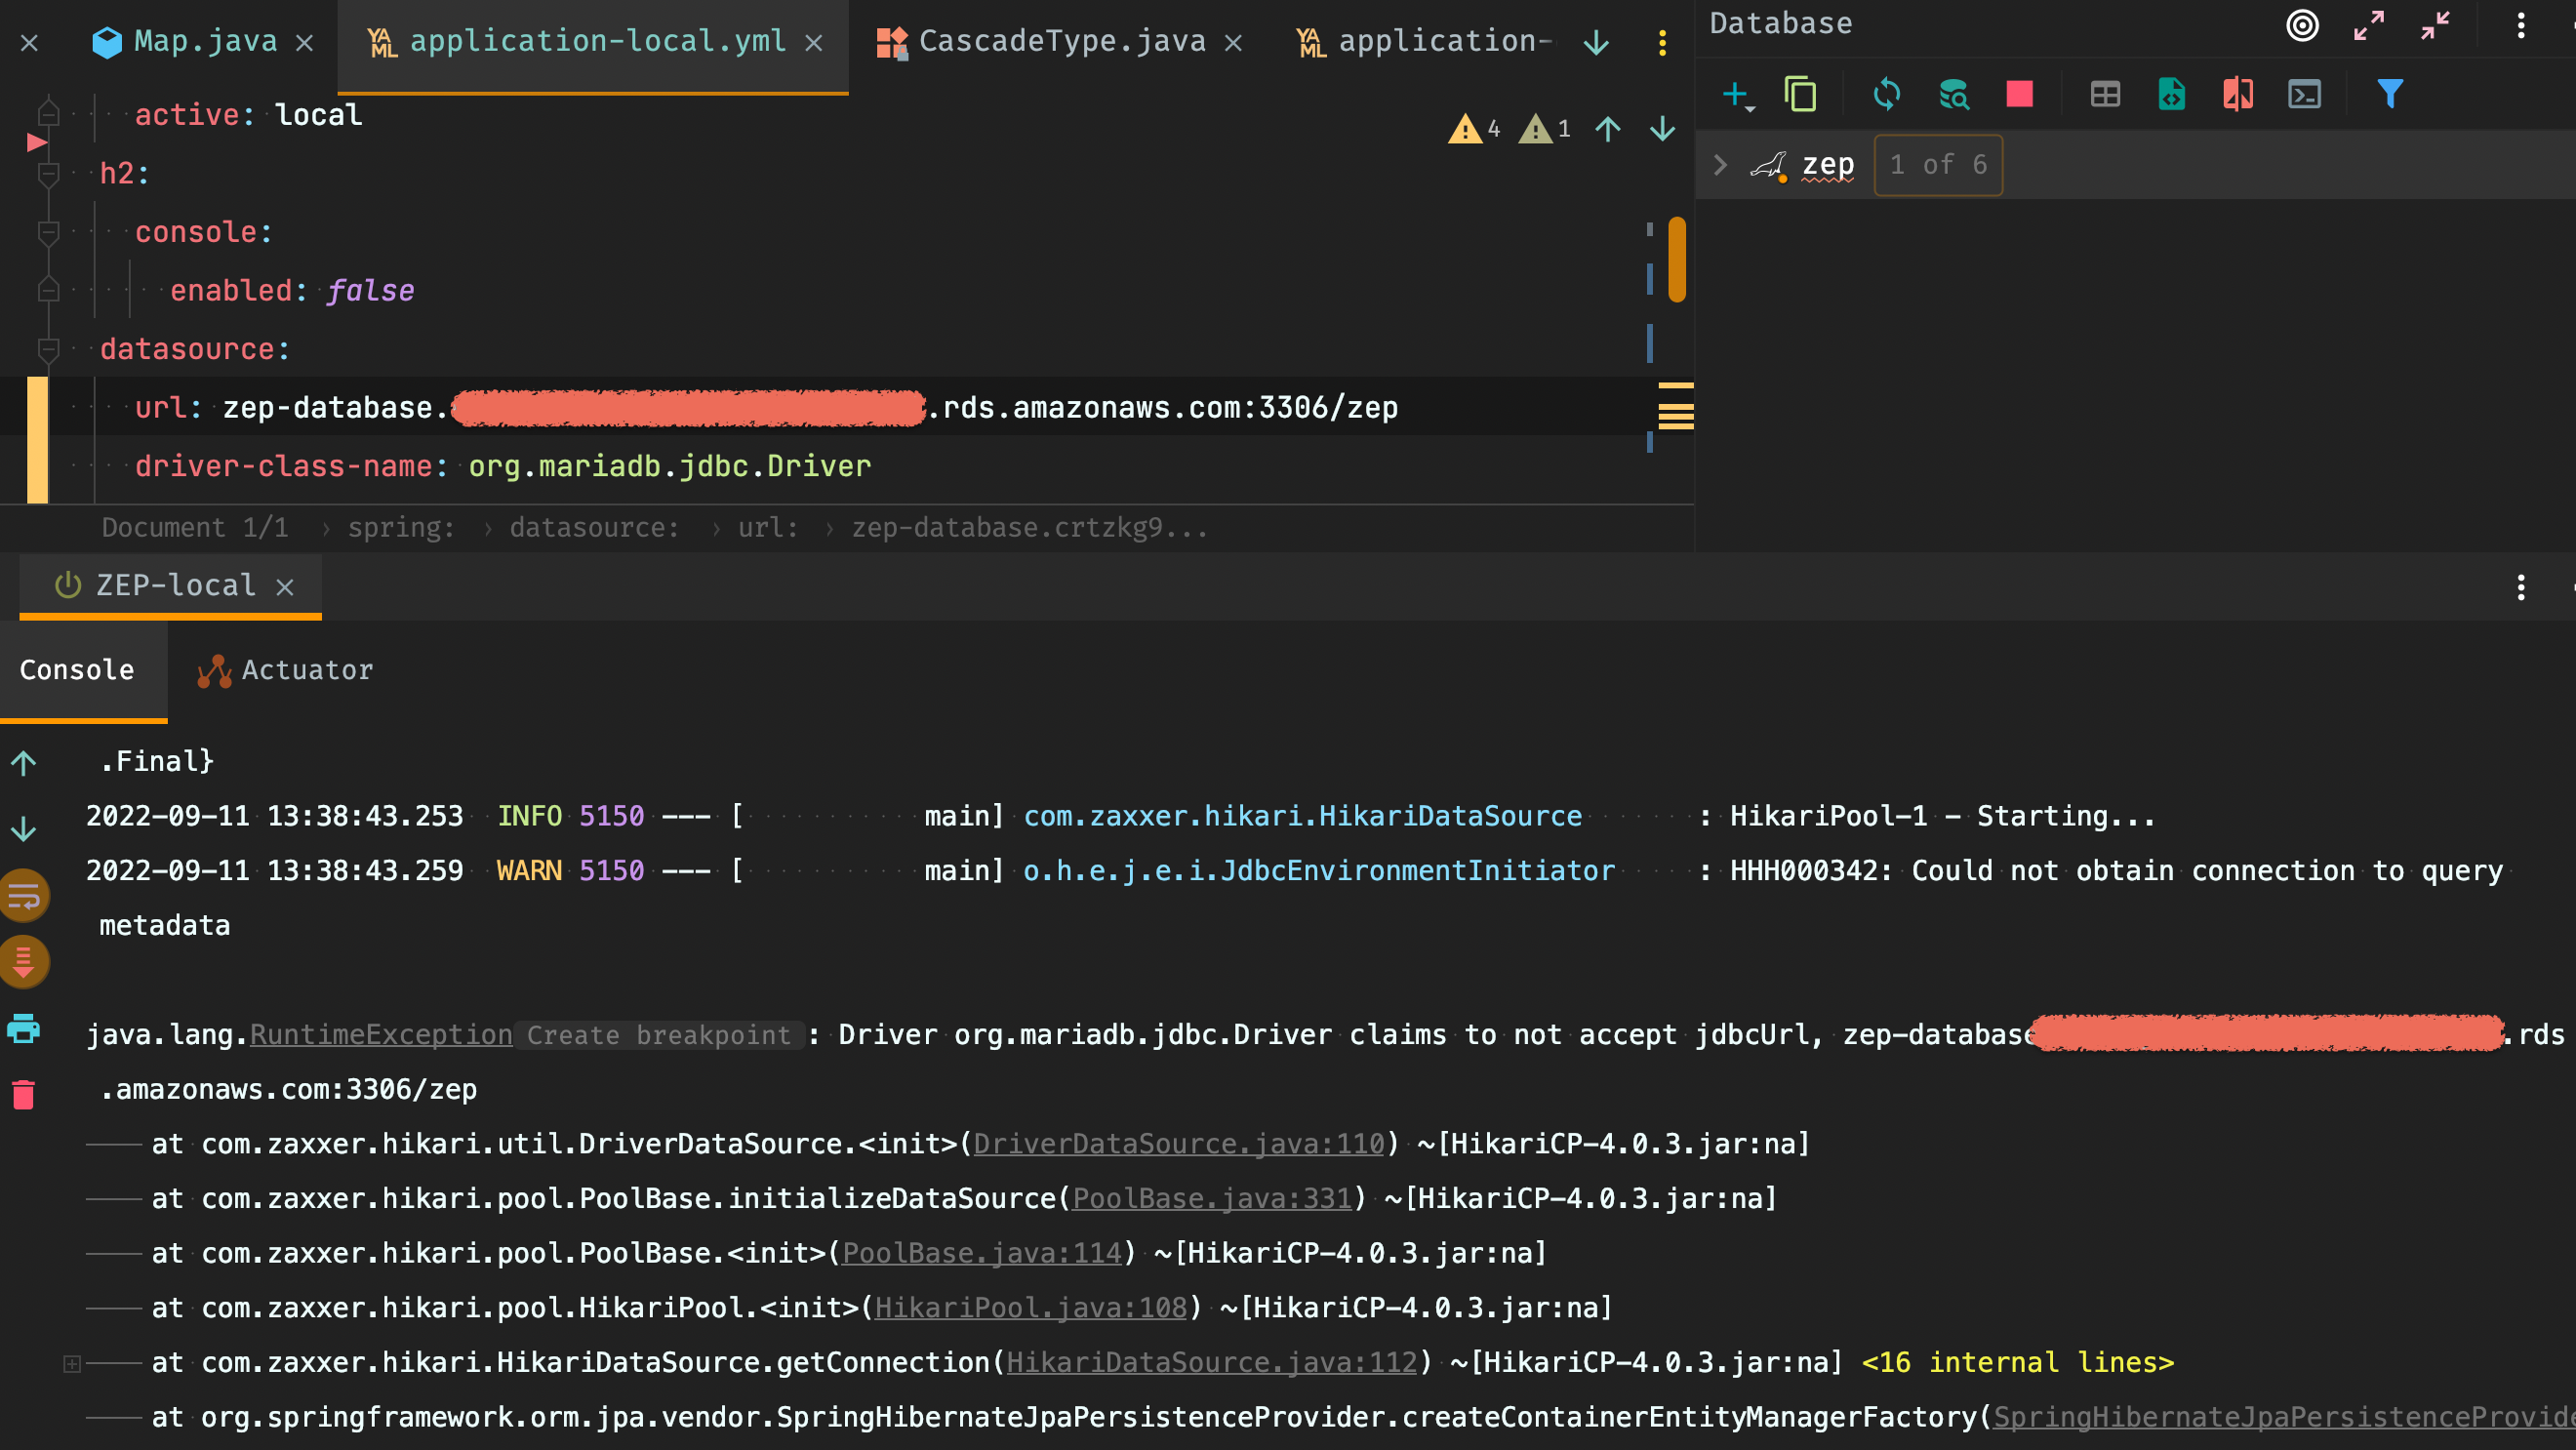
Task: Open the truncated application- YAML tab
Action: [1425, 41]
